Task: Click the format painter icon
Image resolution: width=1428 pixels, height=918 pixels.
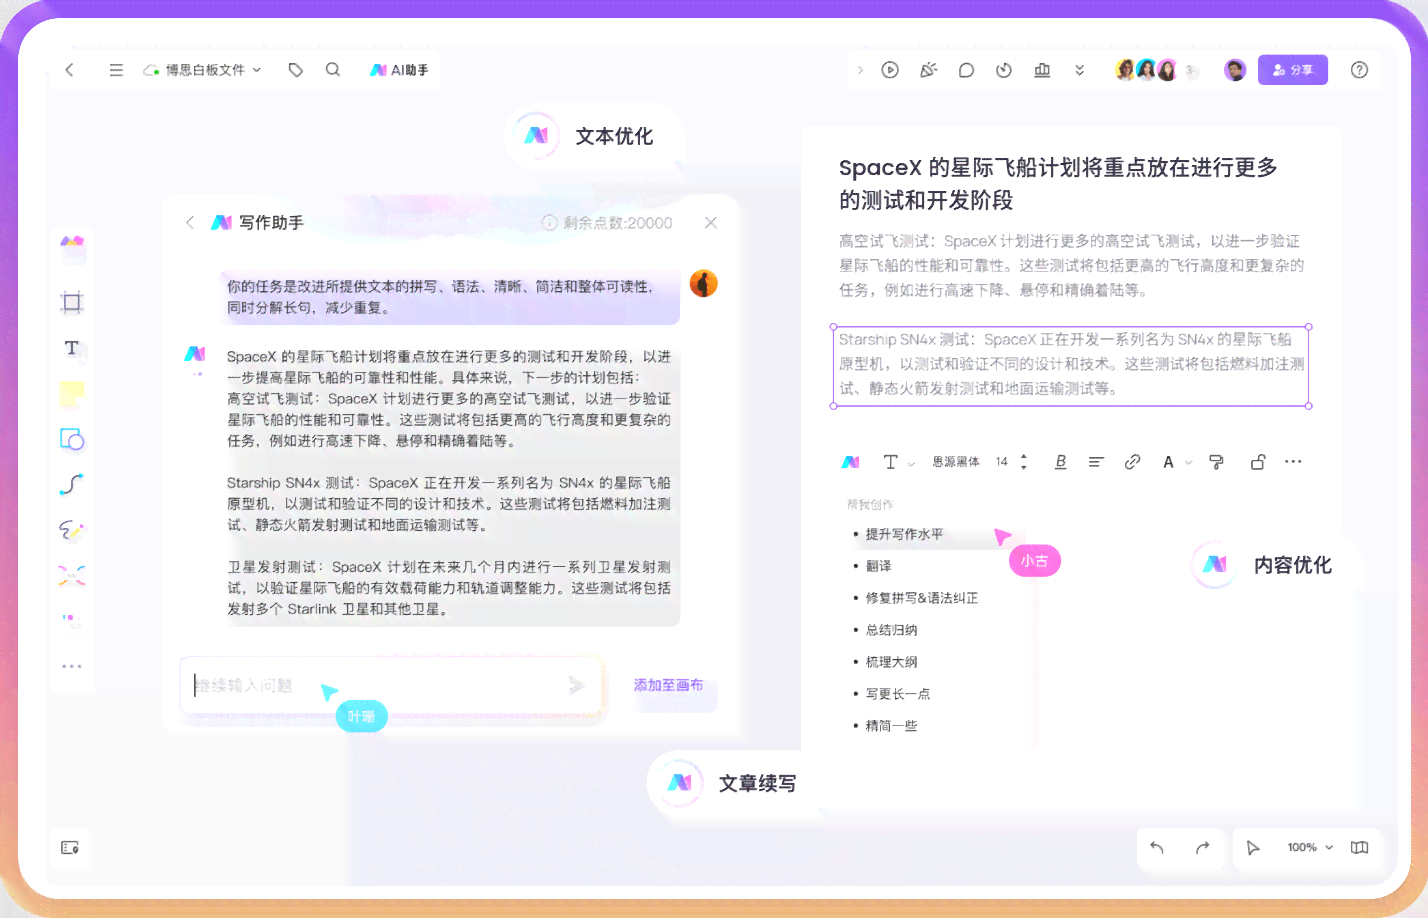Action: [x=1216, y=462]
